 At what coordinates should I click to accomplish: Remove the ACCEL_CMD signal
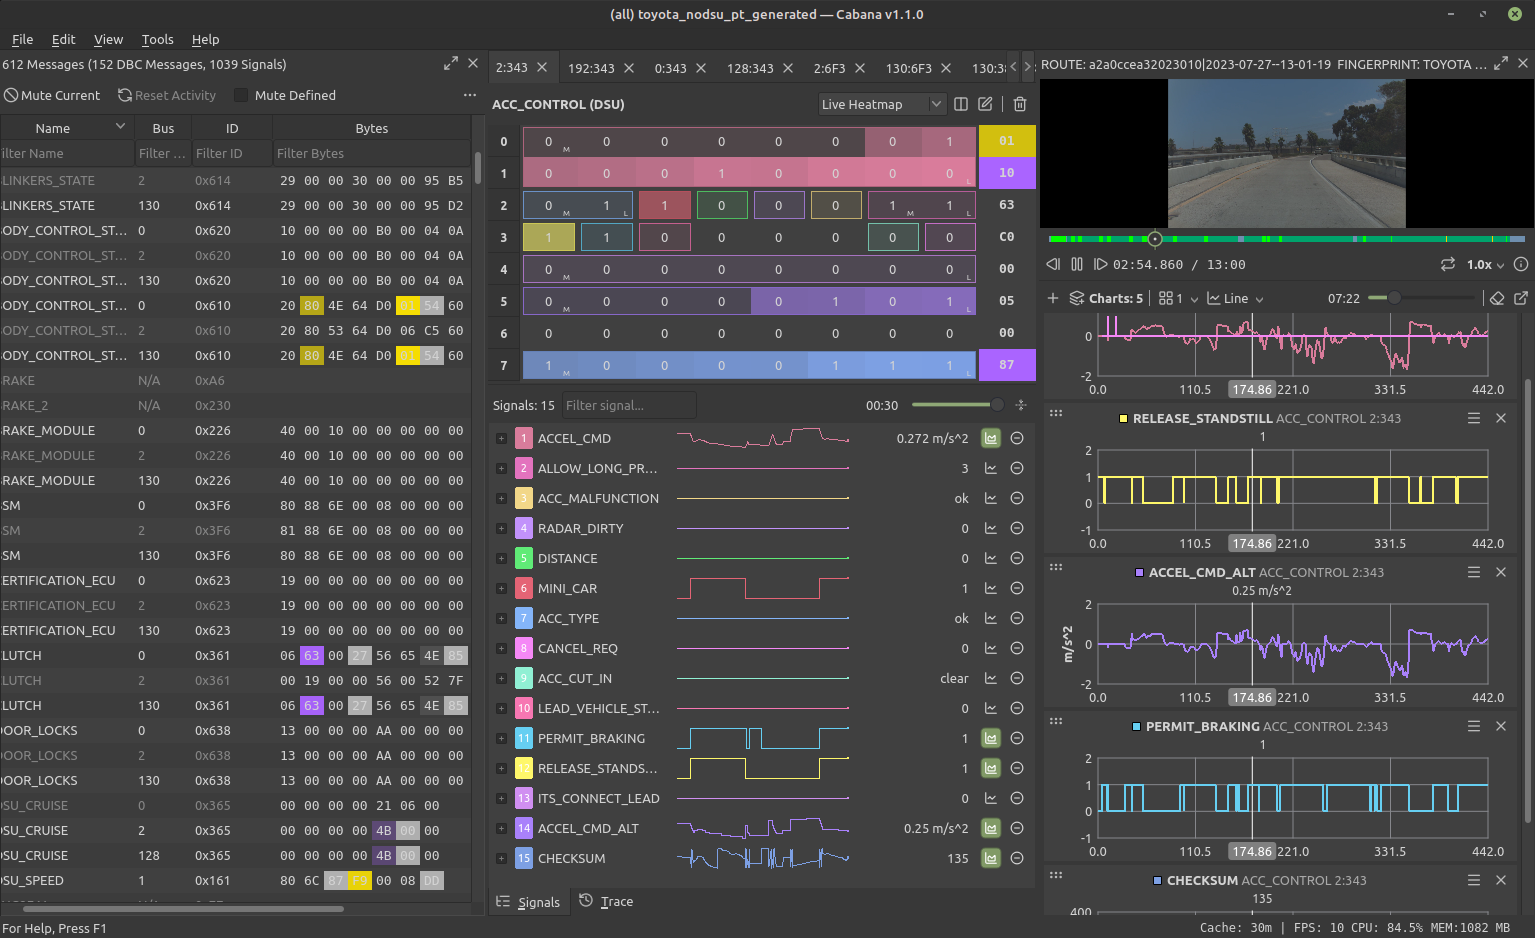[1017, 438]
